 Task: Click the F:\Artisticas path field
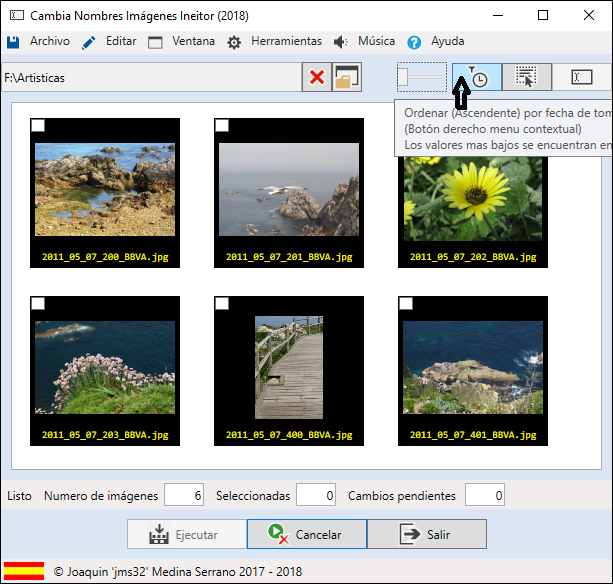(x=152, y=77)
